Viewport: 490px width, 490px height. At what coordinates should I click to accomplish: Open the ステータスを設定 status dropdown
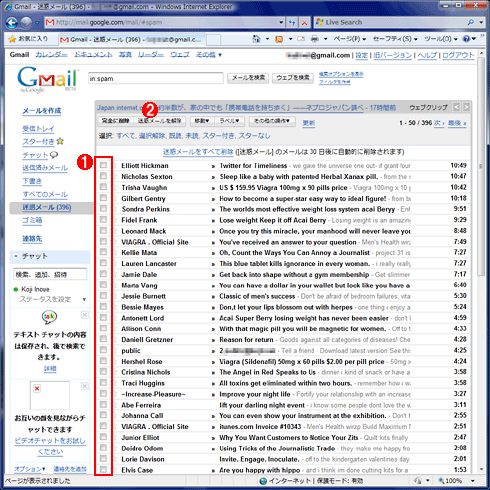[84, 299]
